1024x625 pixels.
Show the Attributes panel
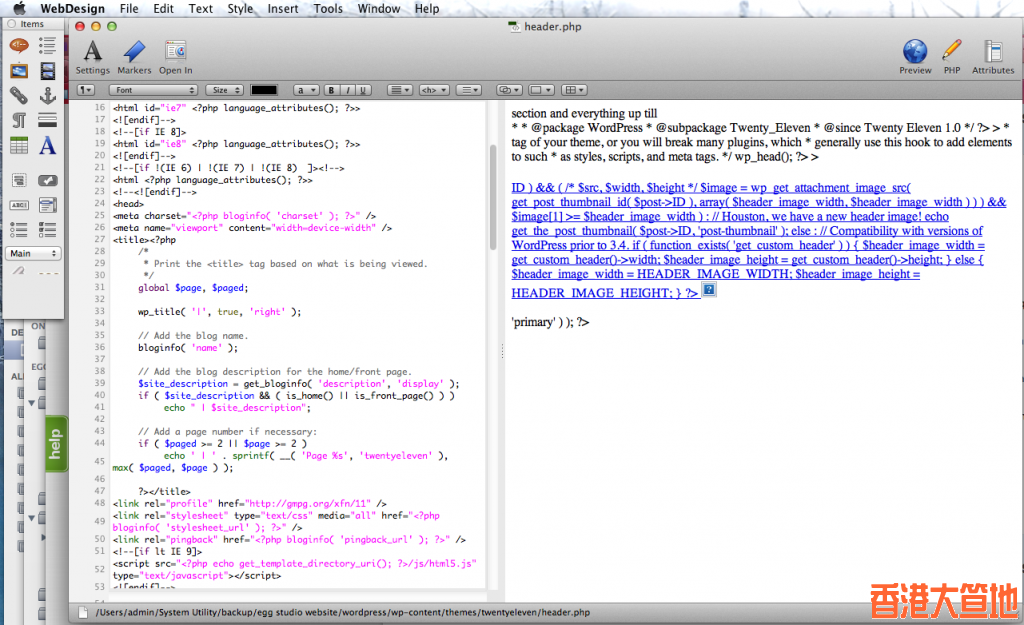(x=993, y=57)
